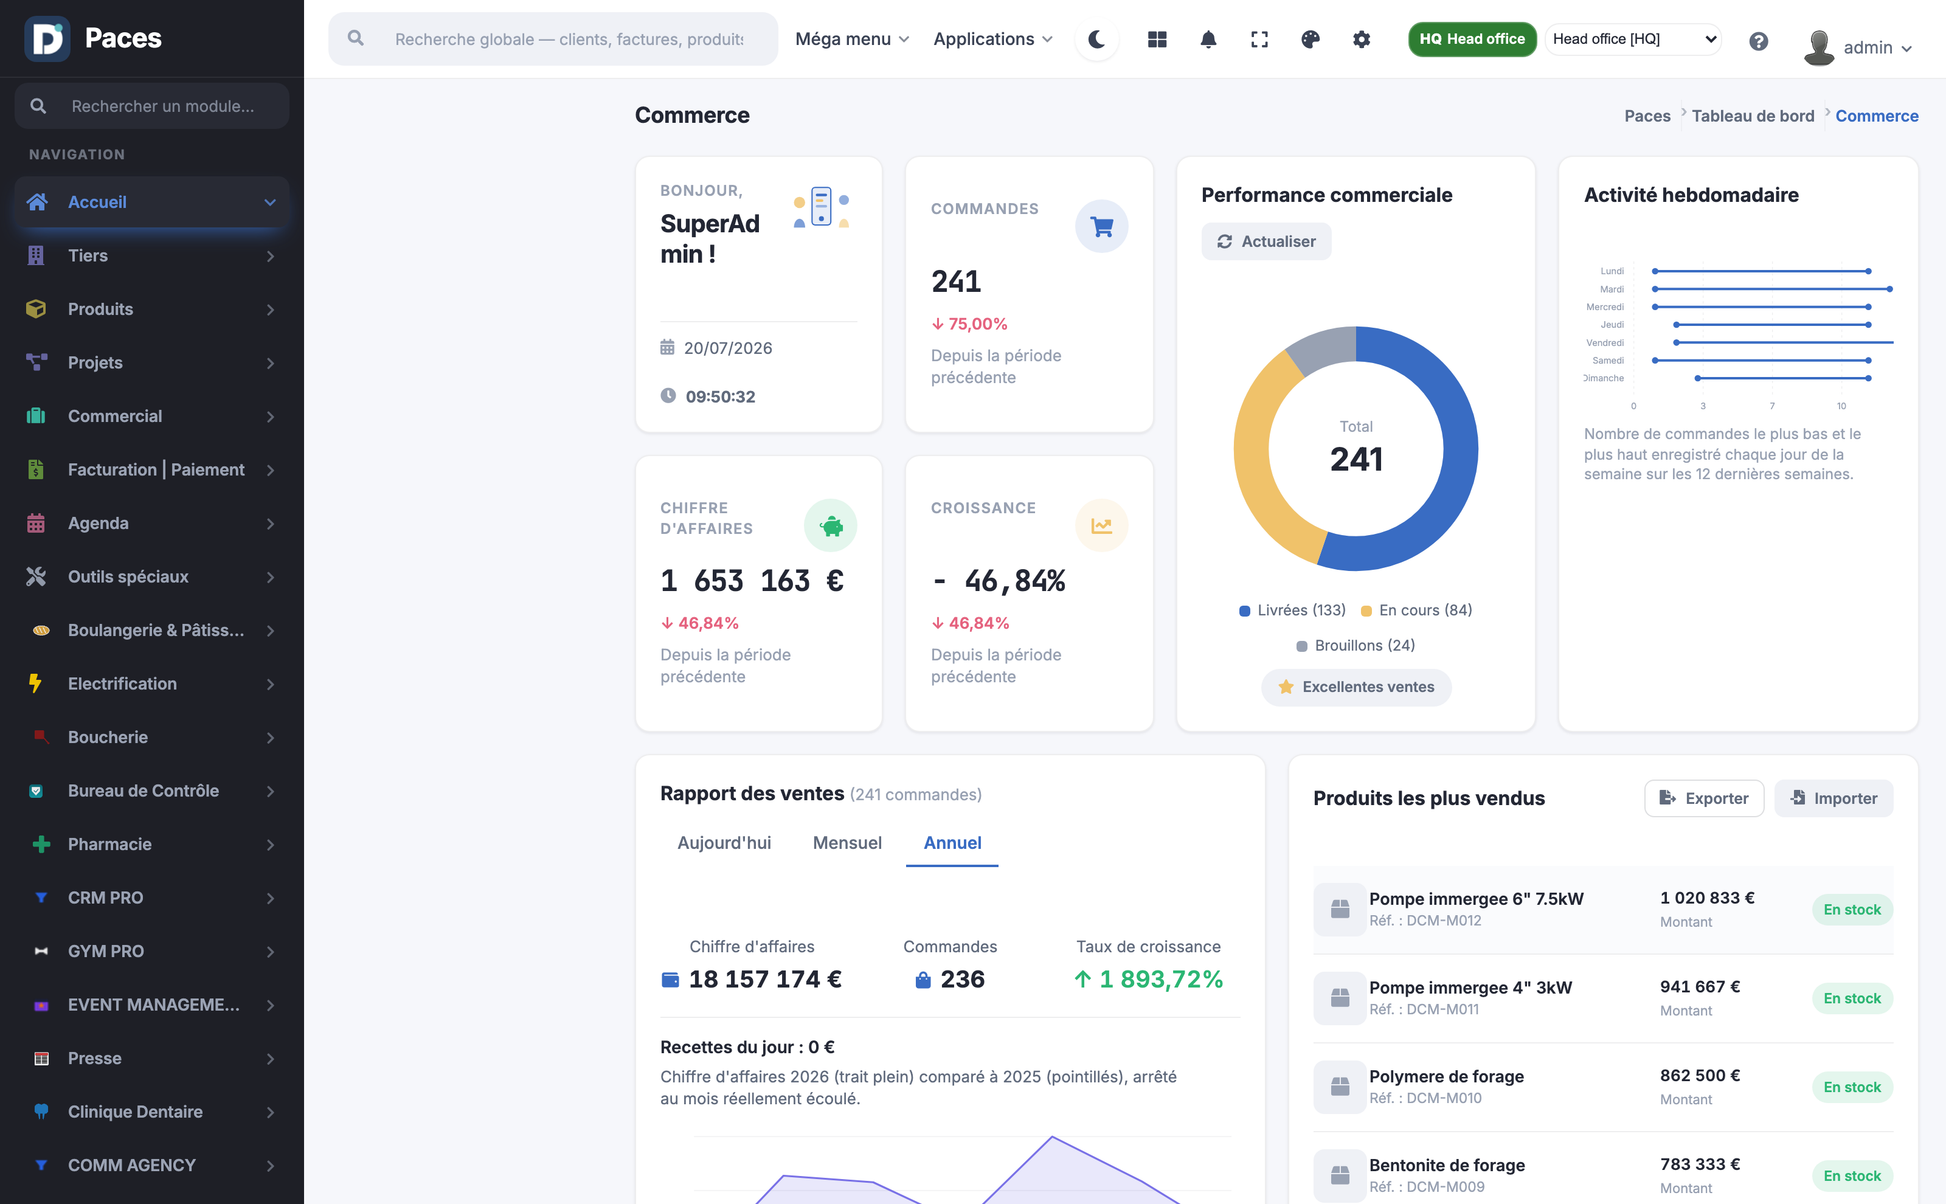Open notifications bell
This screenshot has width=1946, height=1204.
pos(1208,39)
